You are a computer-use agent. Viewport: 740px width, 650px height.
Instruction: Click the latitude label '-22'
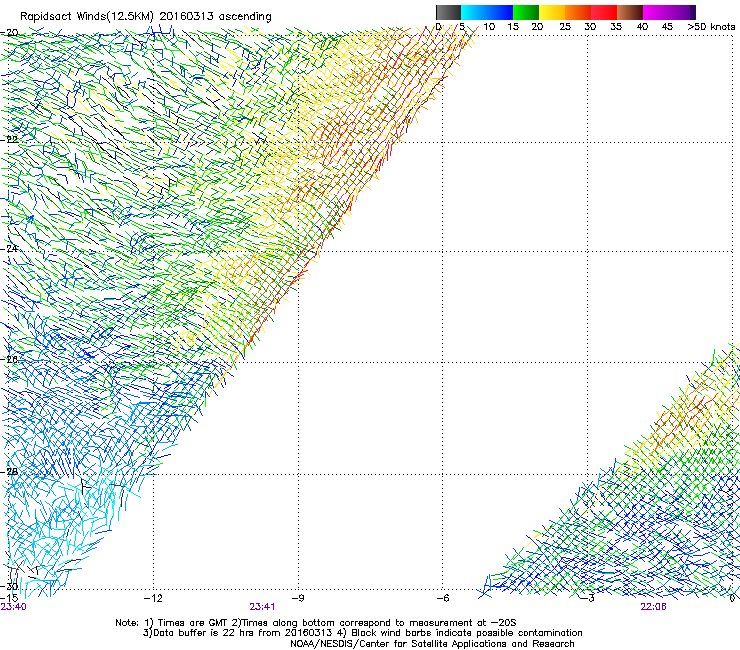click(x=9, y=140)
